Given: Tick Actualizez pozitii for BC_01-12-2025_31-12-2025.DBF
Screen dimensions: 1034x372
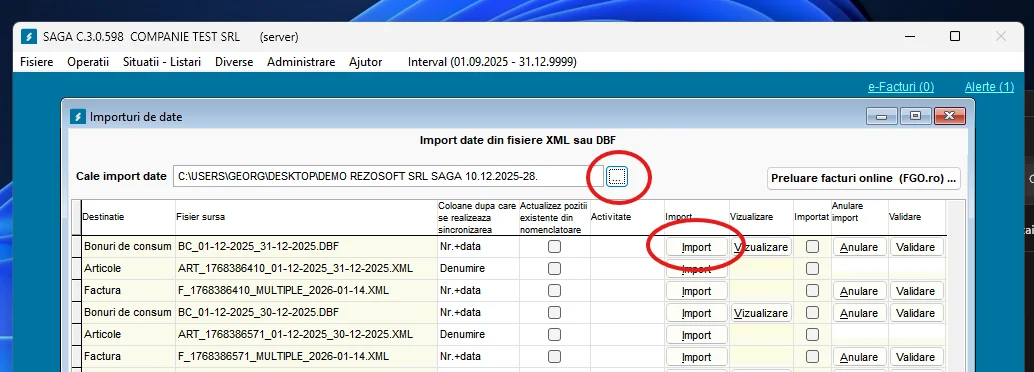Looking at the screenshot, I should click(x=555, y=247).
